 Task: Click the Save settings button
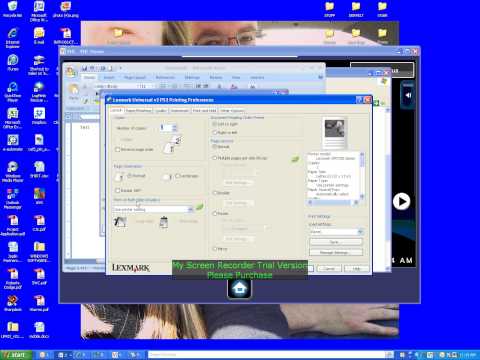336,242
